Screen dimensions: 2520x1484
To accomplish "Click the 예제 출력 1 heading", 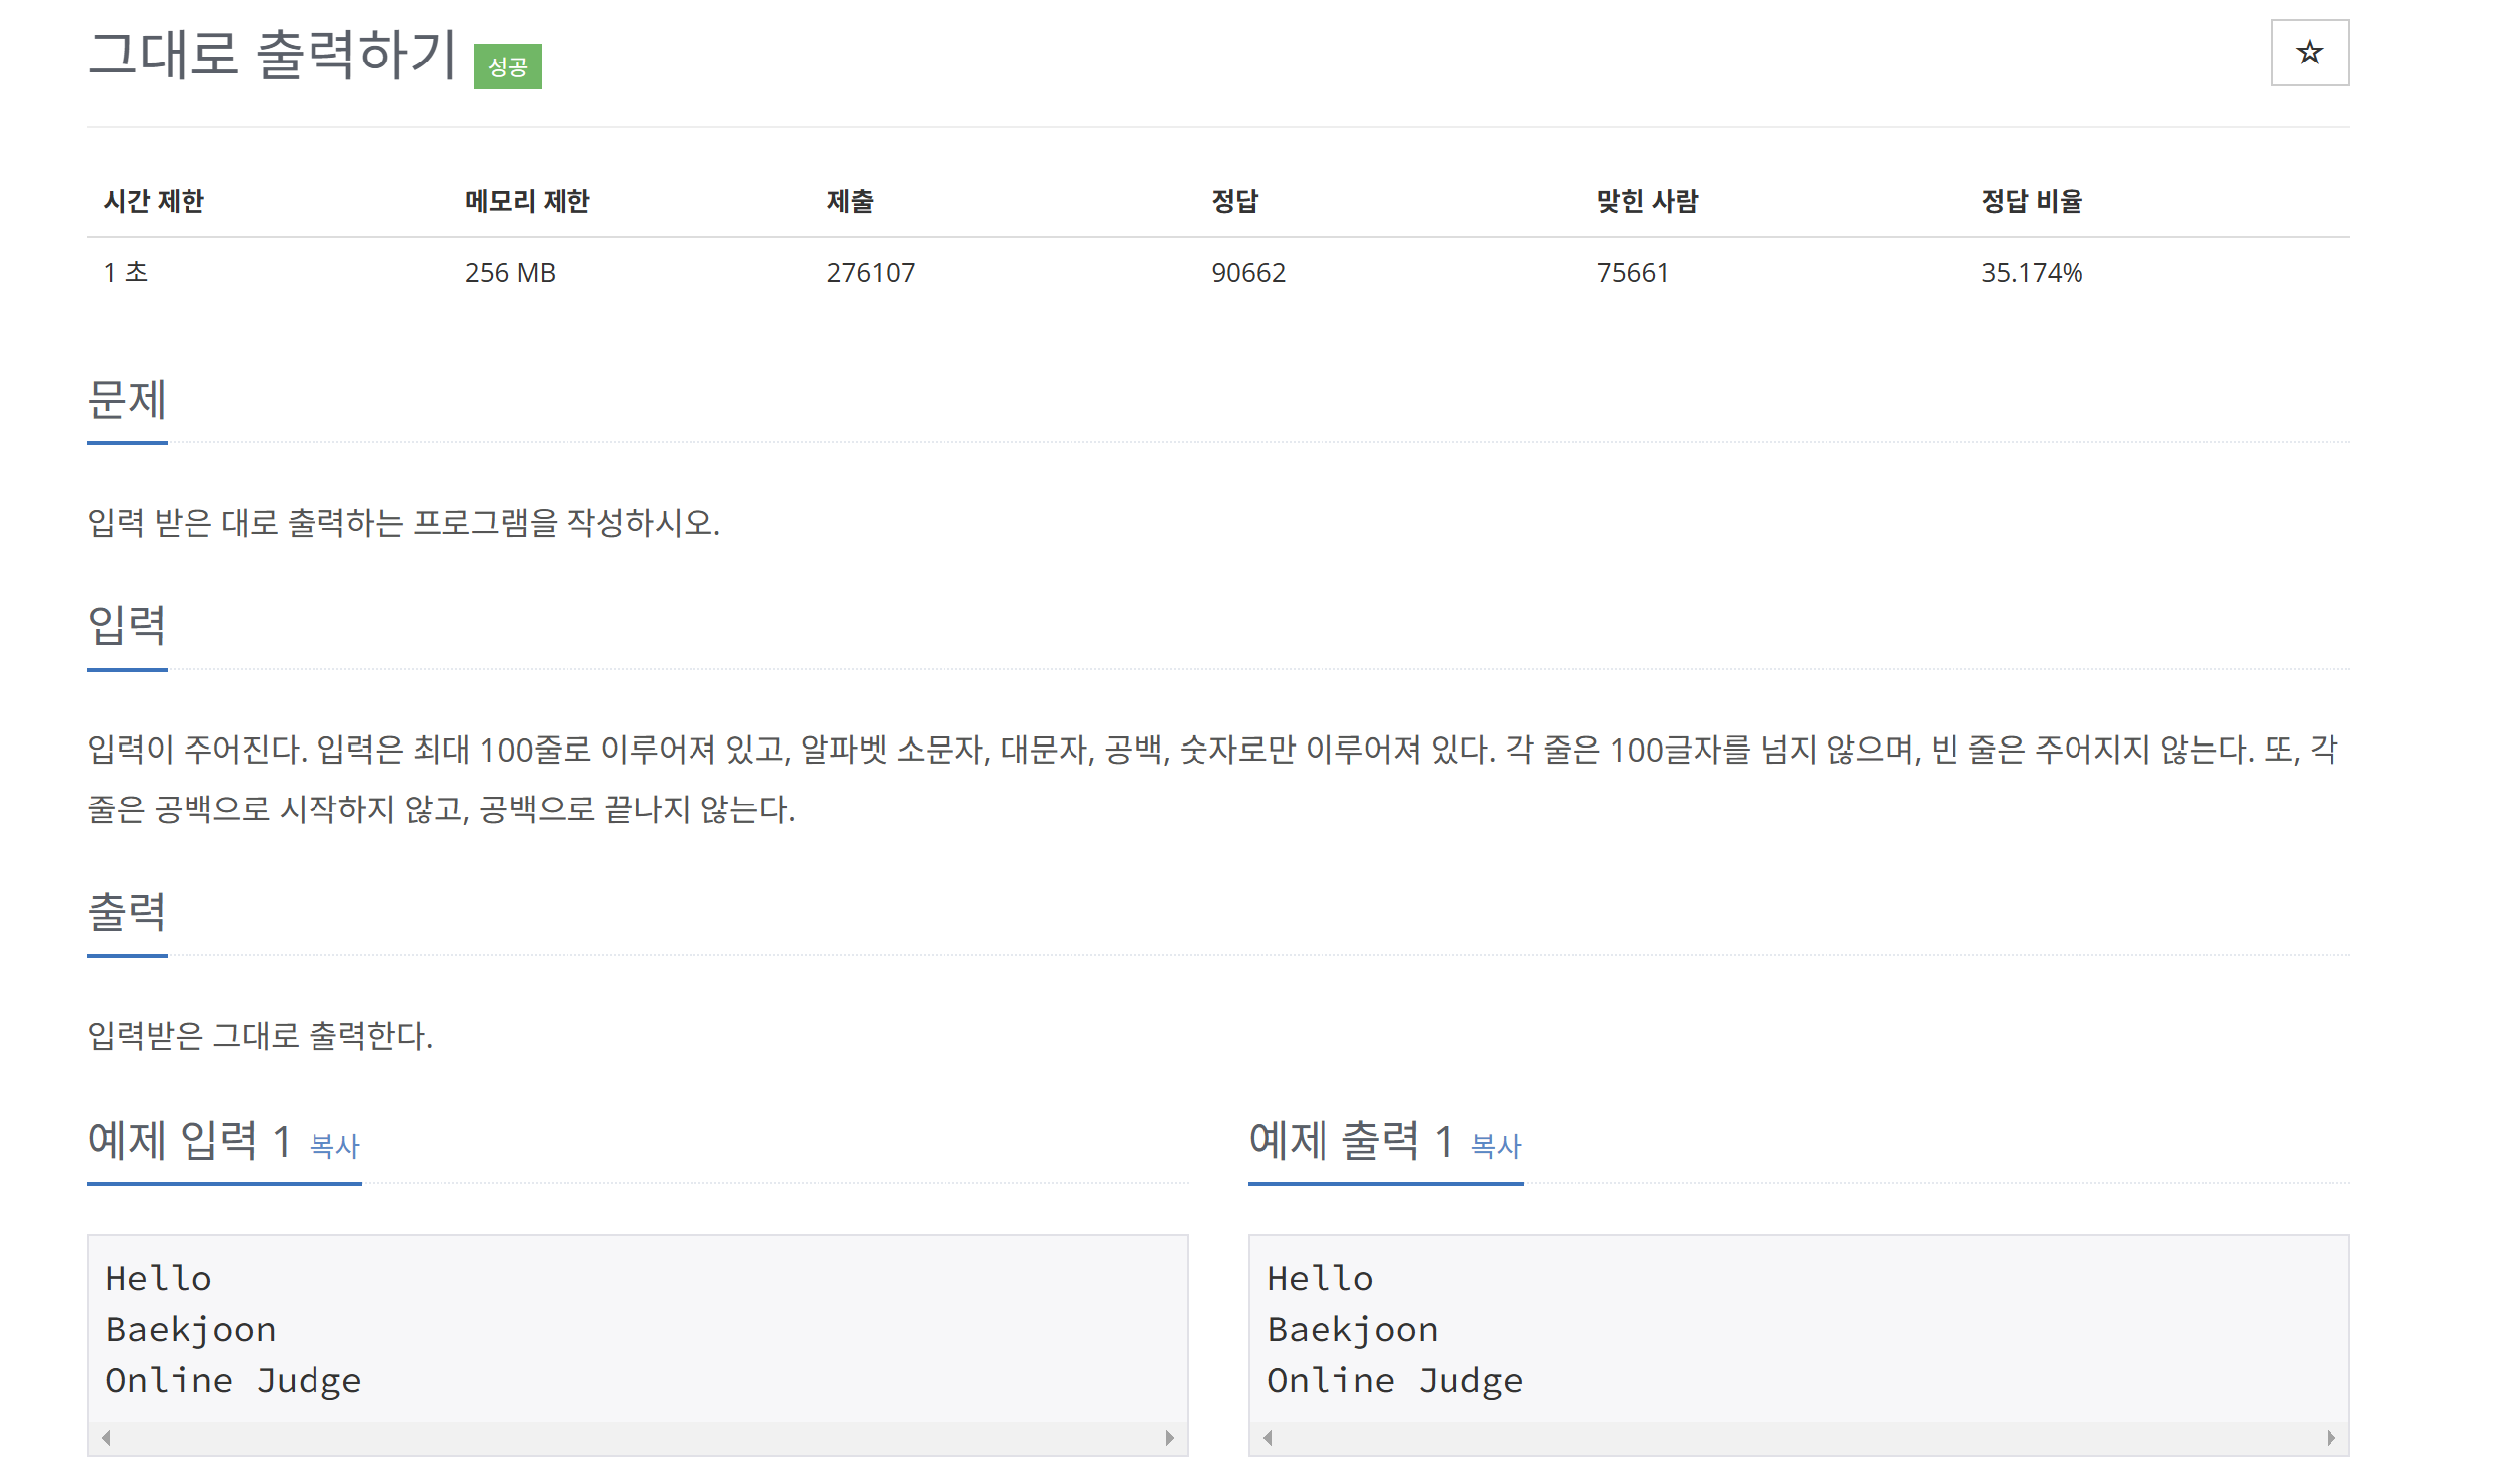I will [1350, 1141].
